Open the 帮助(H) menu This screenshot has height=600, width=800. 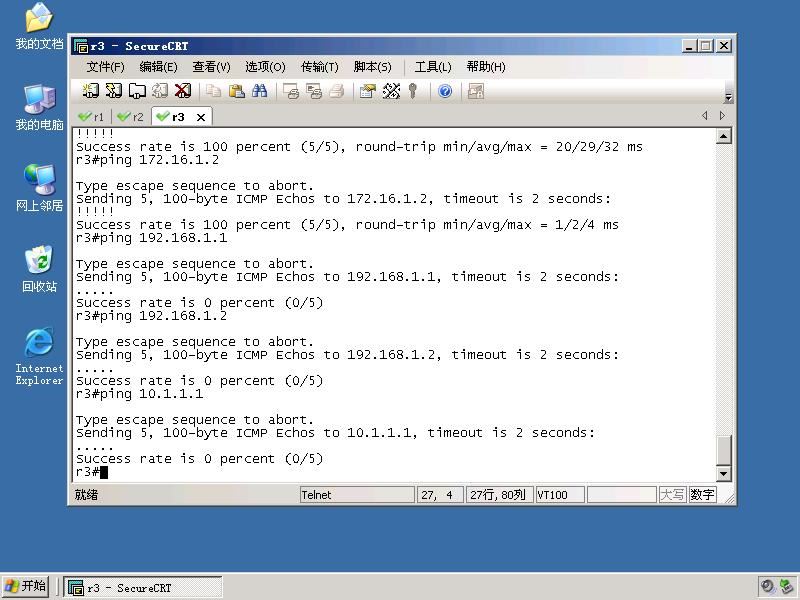(486, 67)
